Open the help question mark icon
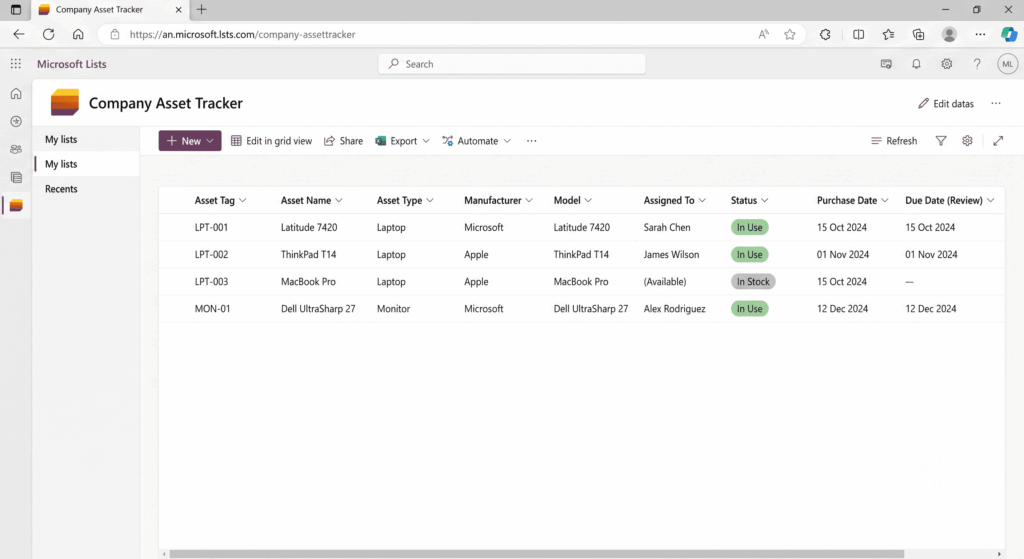This screenshot has height=559, width=1024. point(977,64)
